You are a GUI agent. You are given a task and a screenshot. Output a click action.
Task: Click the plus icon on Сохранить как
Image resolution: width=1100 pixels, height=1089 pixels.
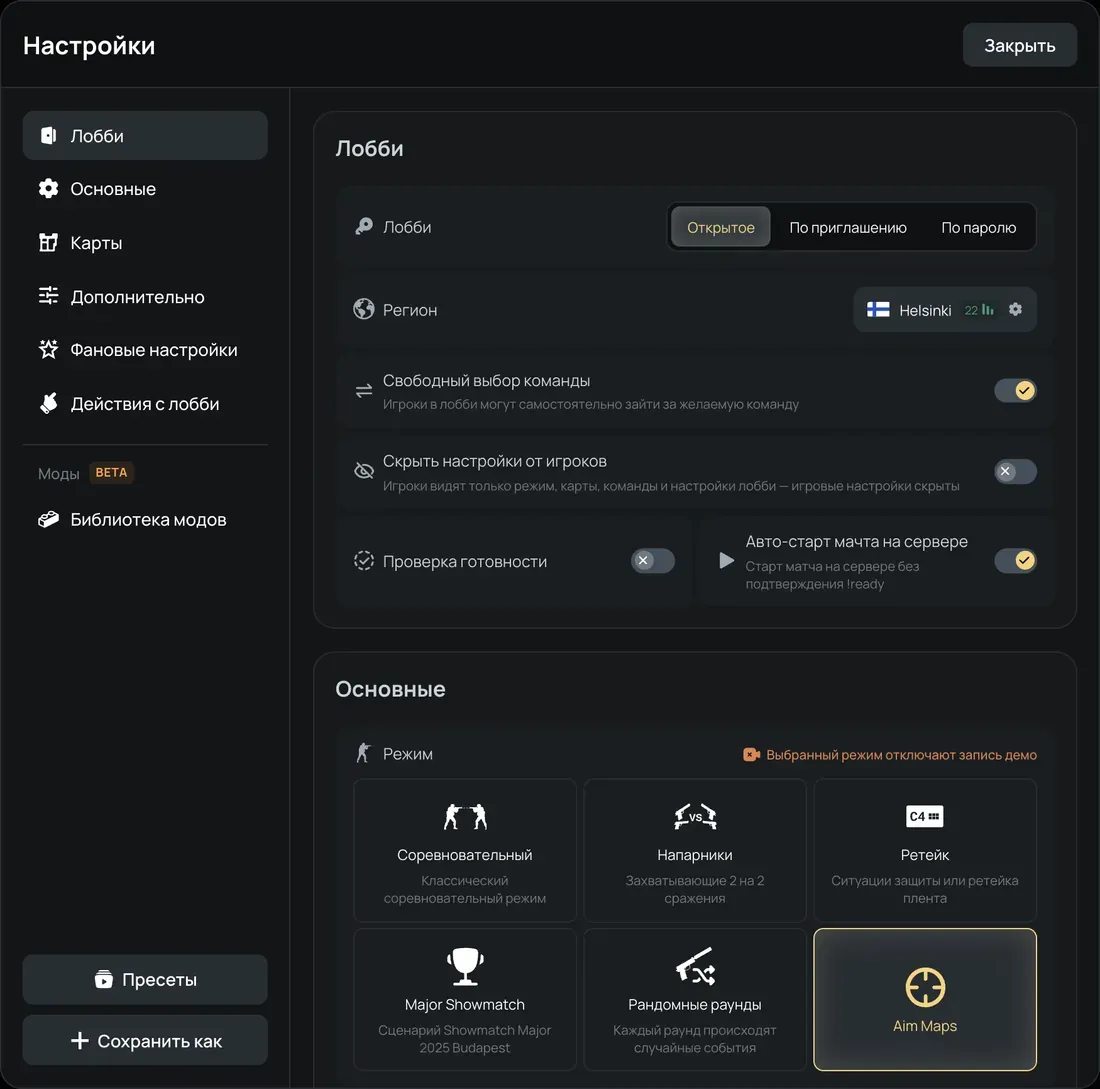pyautogui.click(x=80, y=1041)
